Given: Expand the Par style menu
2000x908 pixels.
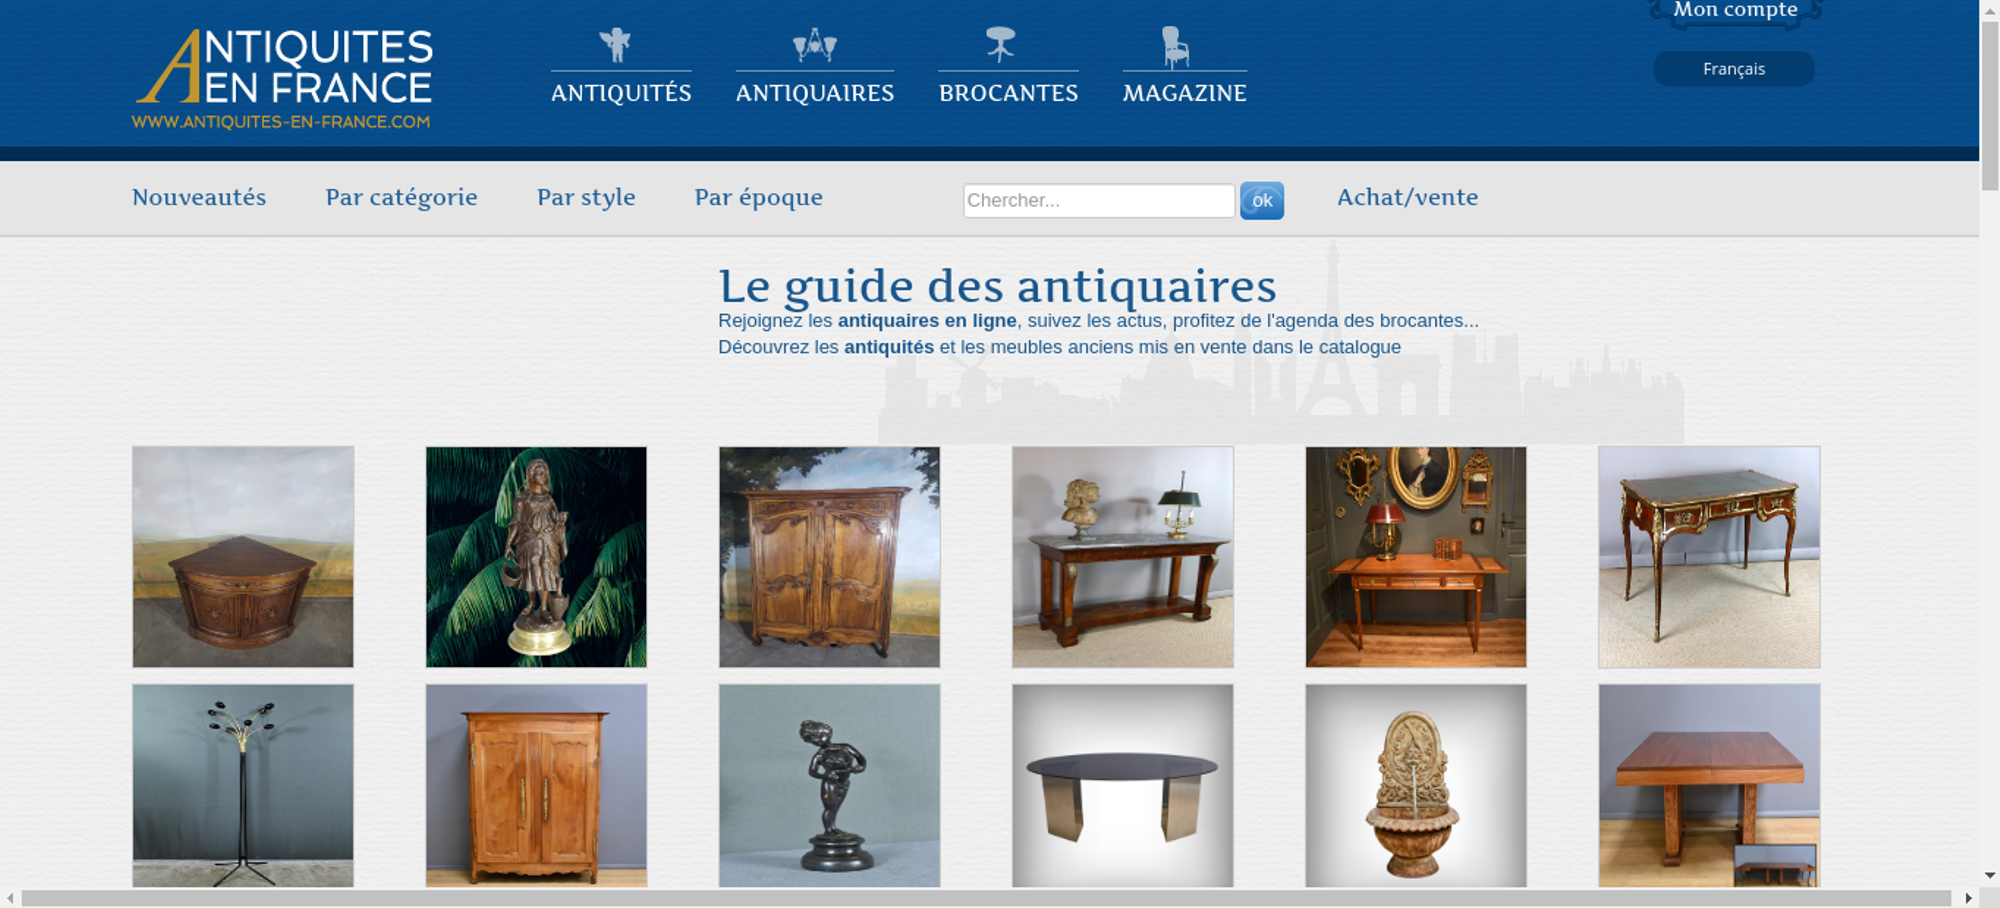Looking at the screenshot, I should (586, 197).
